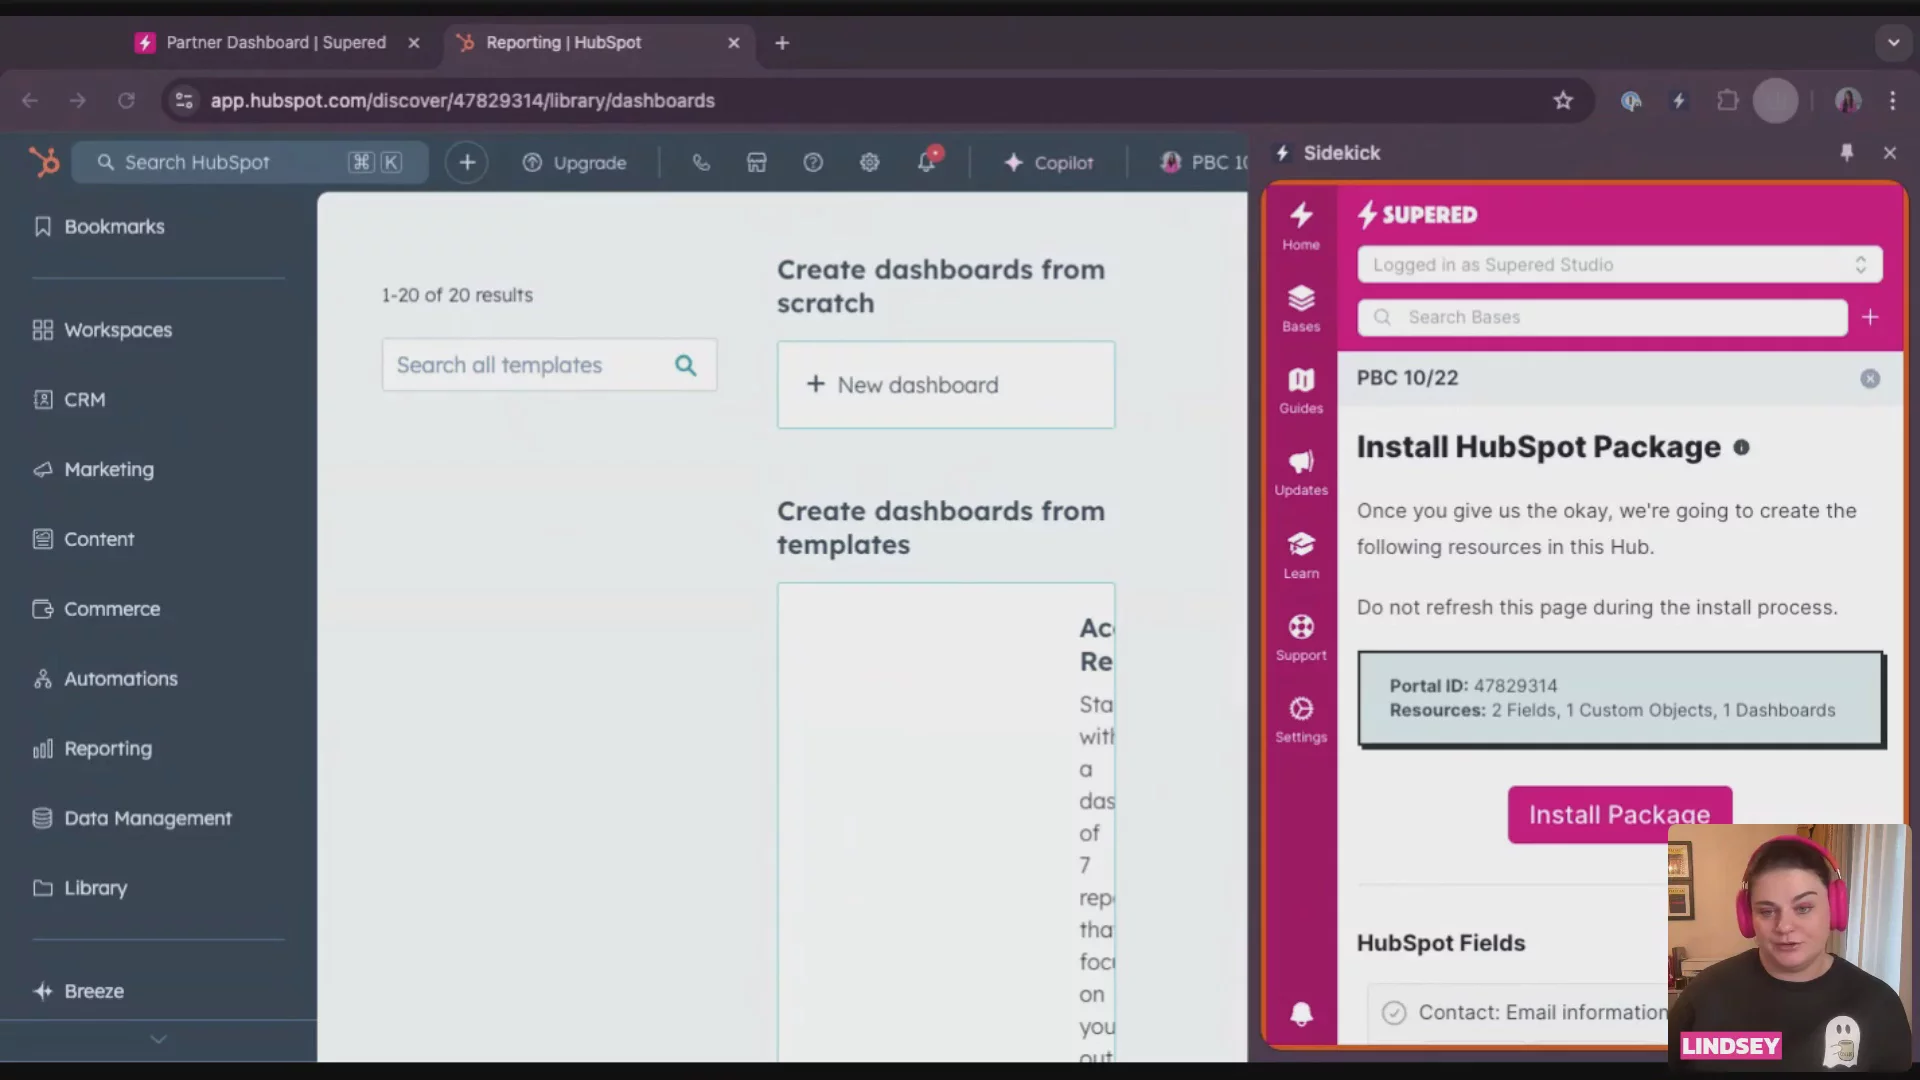This screenshot has height=1080, width=1920.
Task: Close the Sidekick panel
Action: tap(1889, 153)
